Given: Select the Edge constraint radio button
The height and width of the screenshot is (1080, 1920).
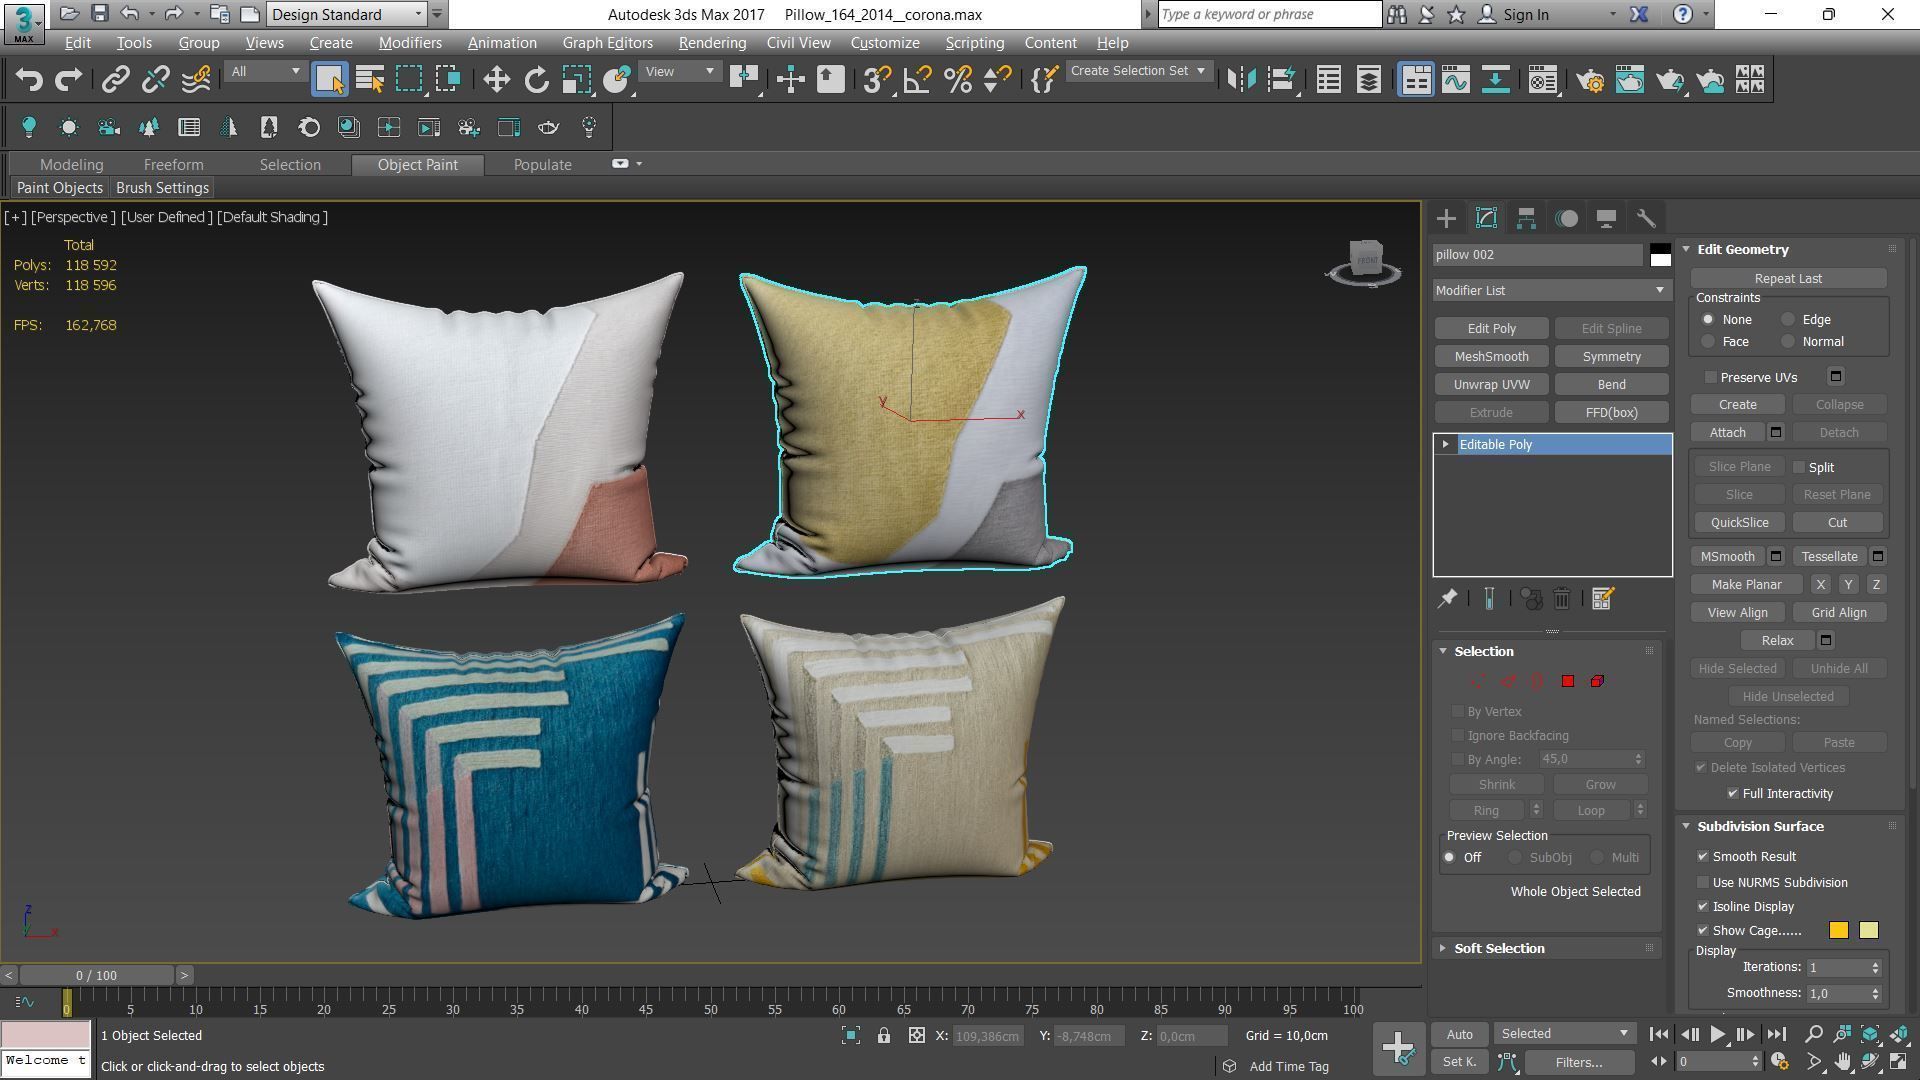Looking at the screenshot, I should point(1788,320).
